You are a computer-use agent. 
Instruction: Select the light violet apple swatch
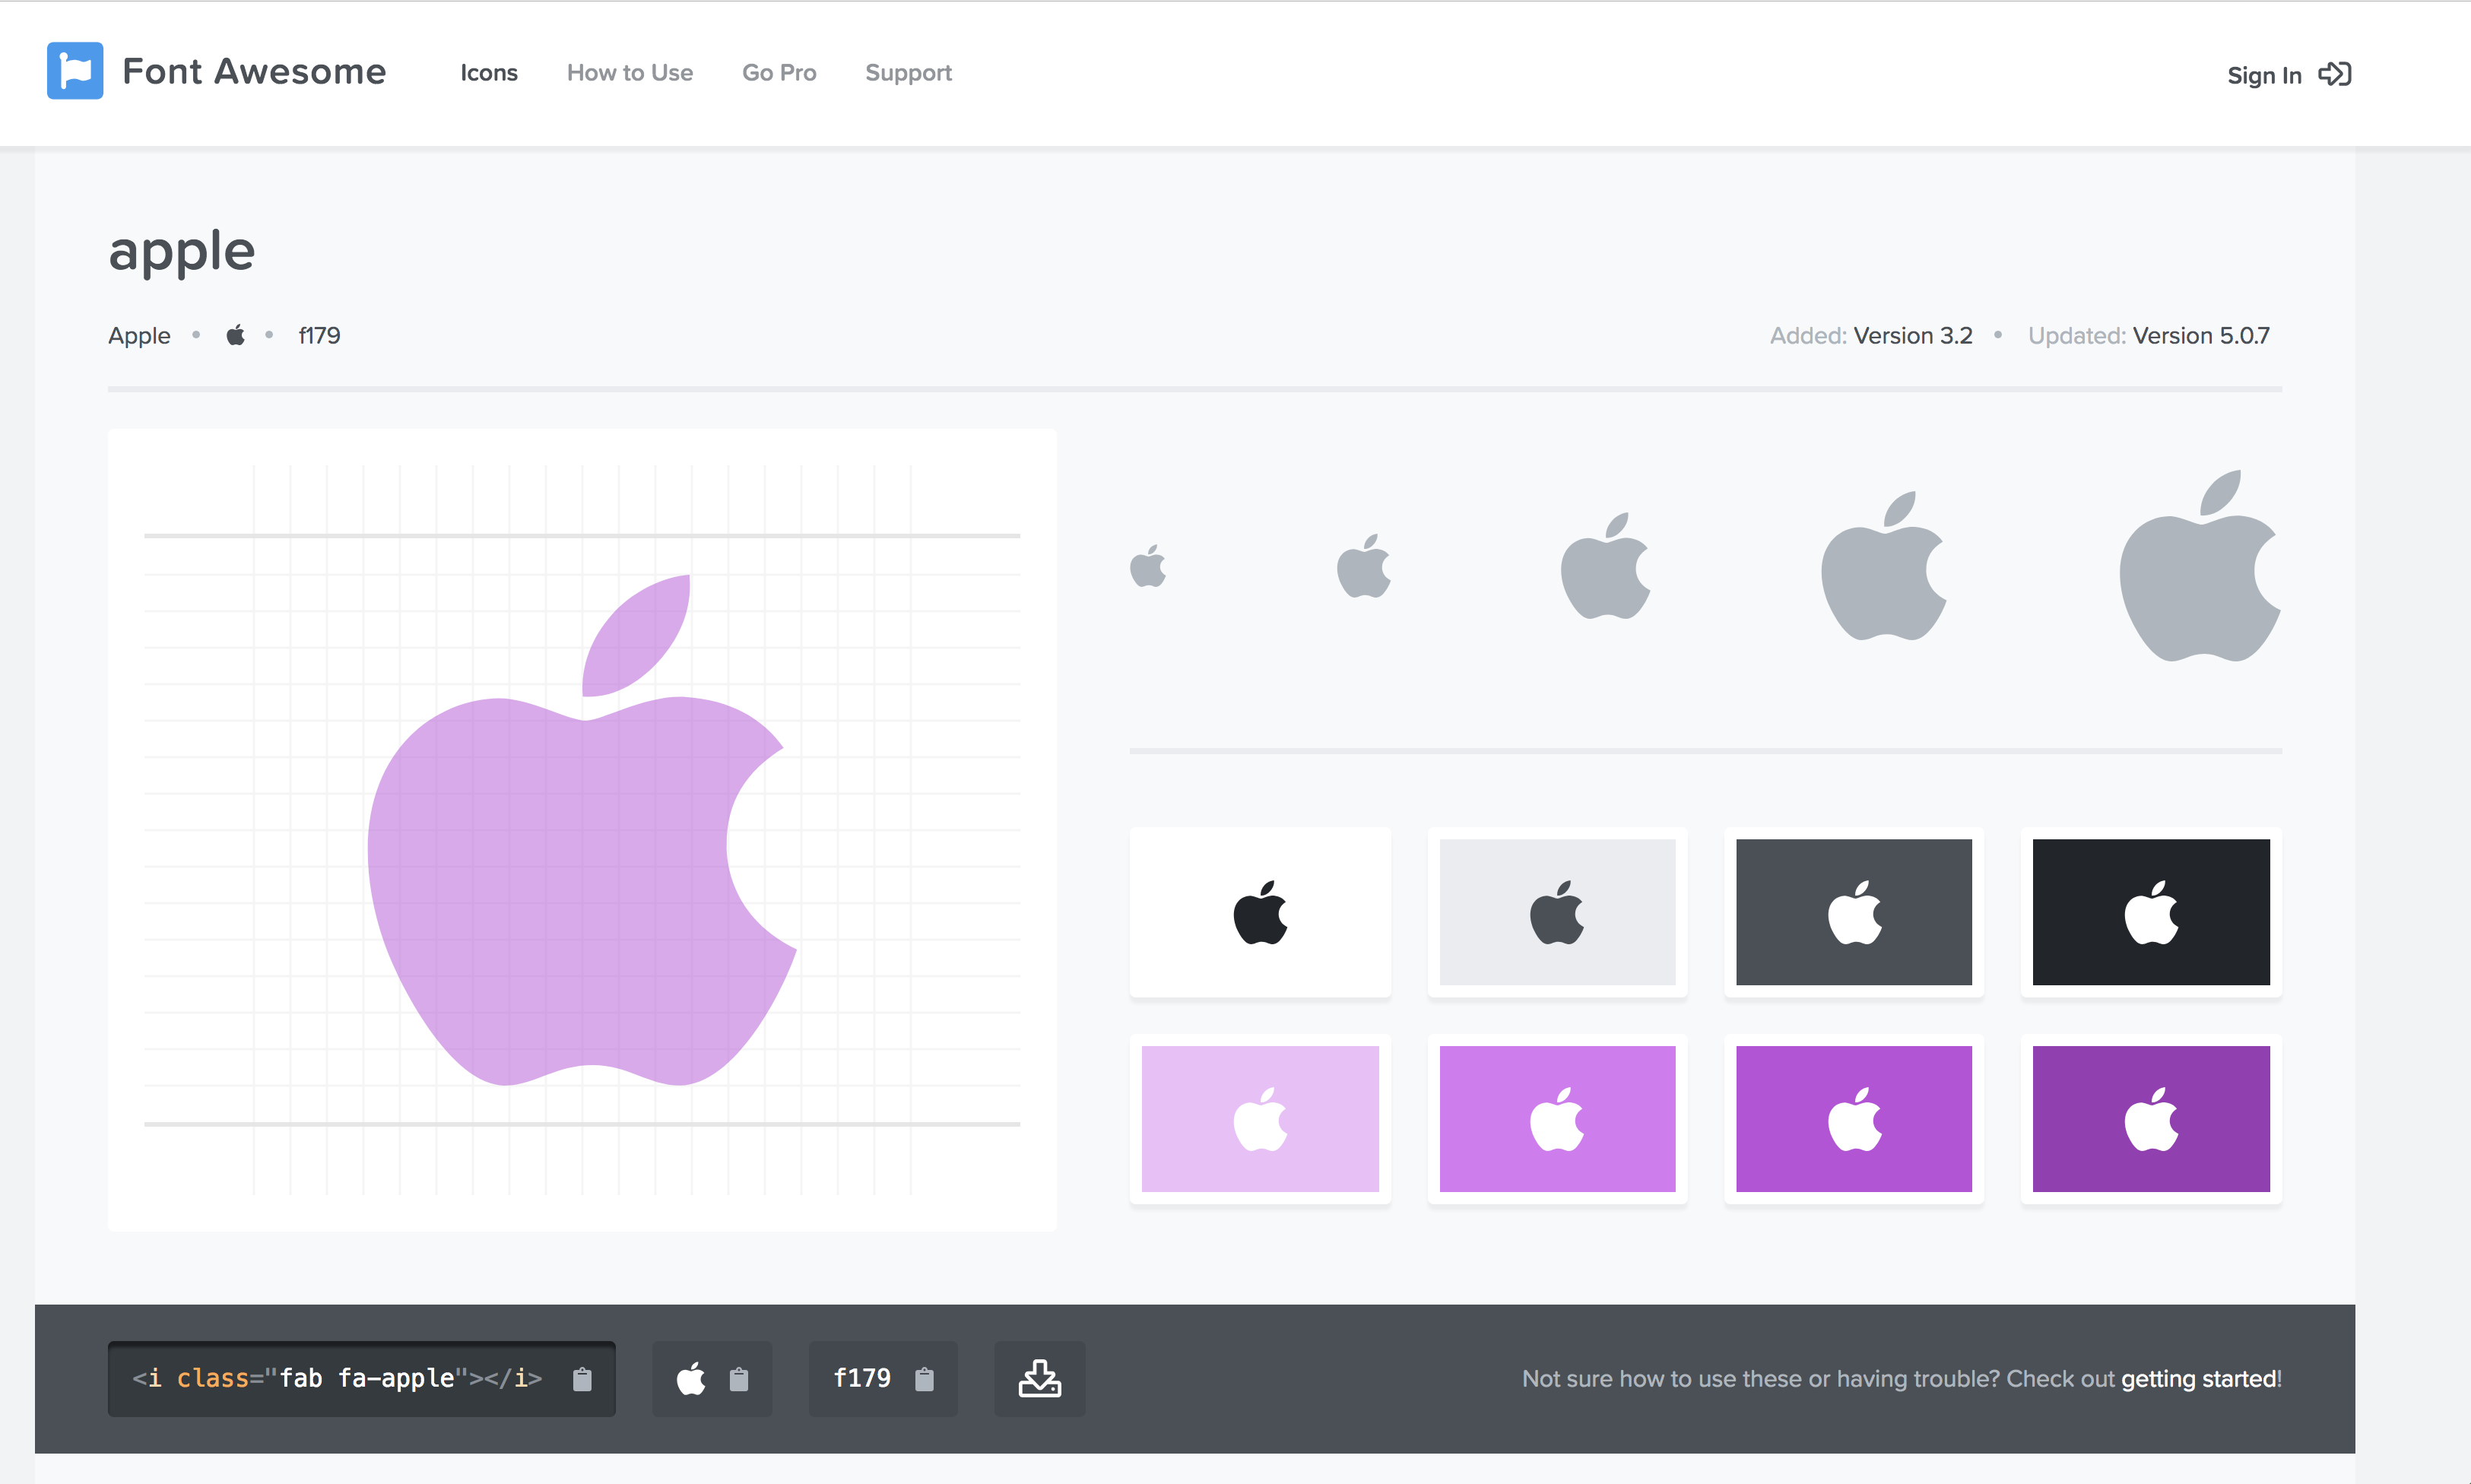(1557, 1119)
